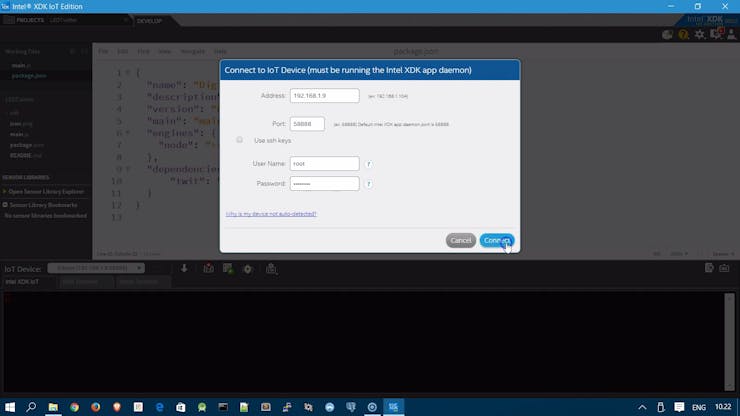Click the console vertical scrollbar

(x=730, y=342)
